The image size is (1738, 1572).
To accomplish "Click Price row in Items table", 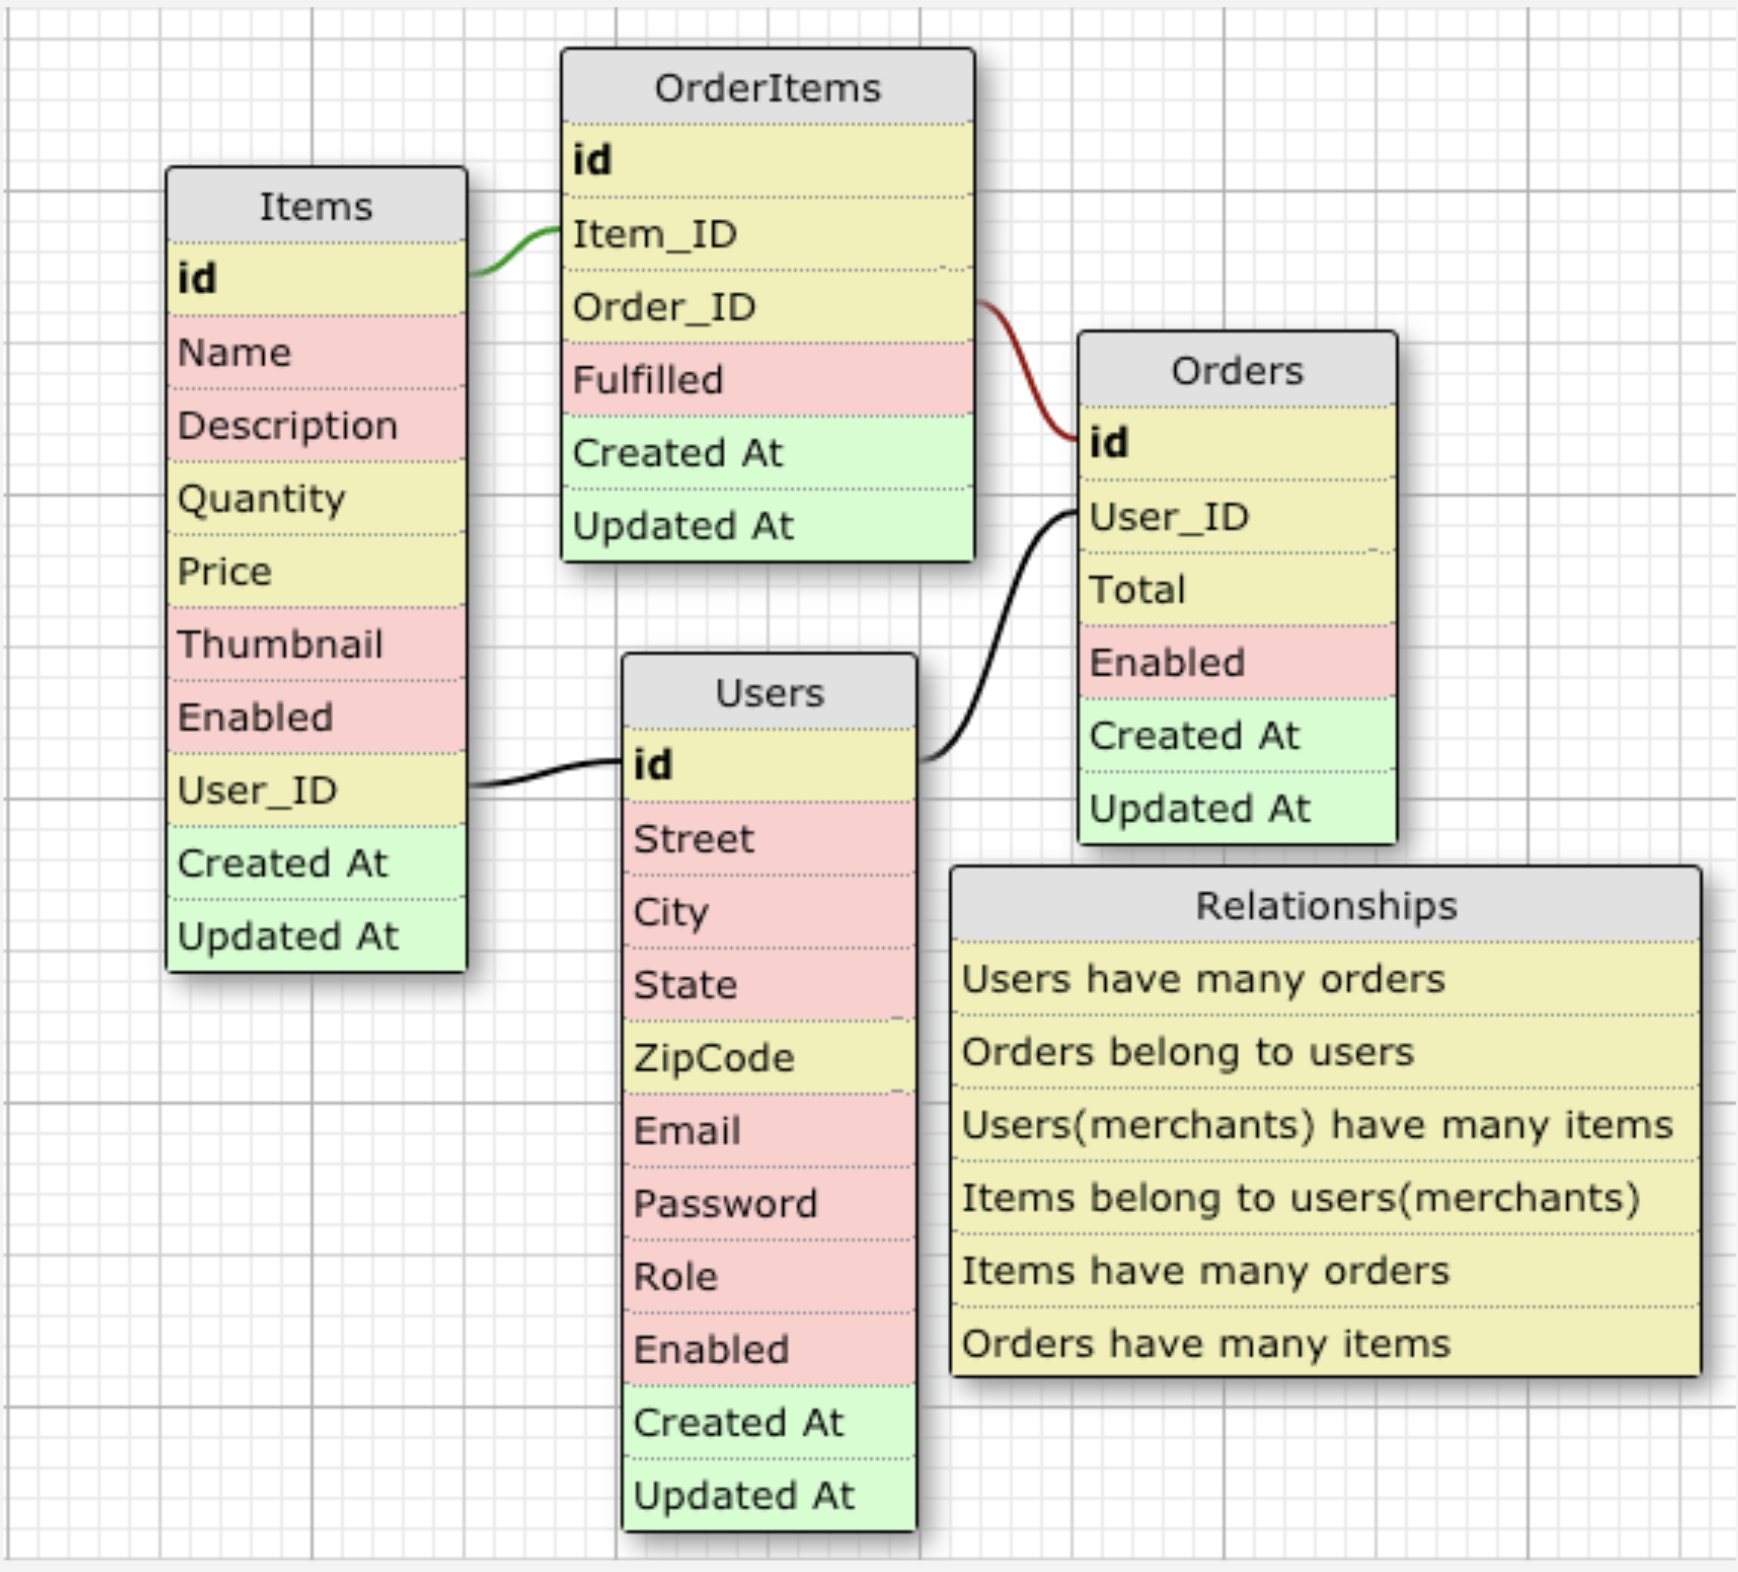I will (316, 571).
